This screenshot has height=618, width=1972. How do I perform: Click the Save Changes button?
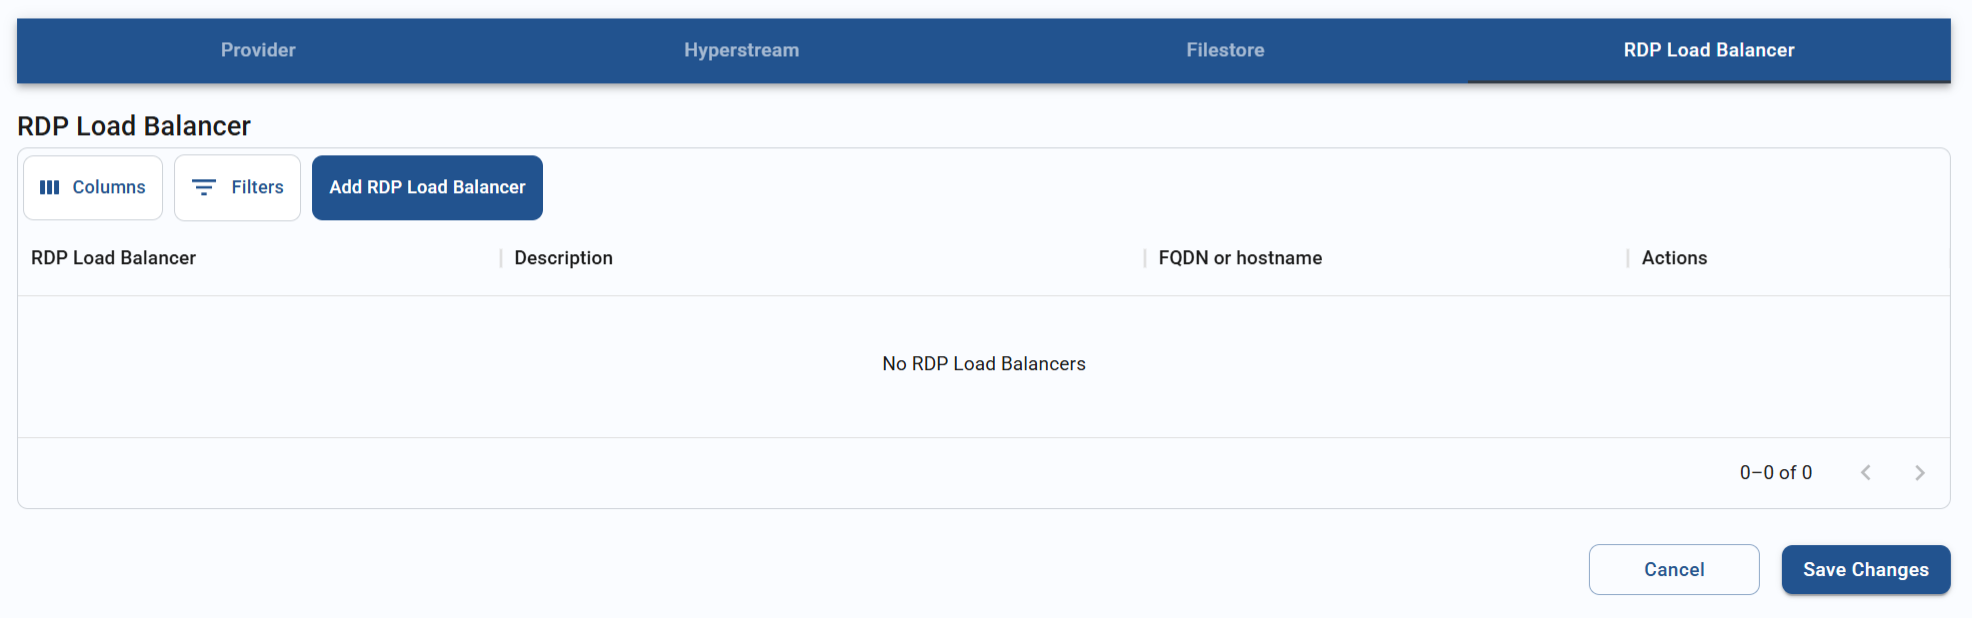(1865, 569)
